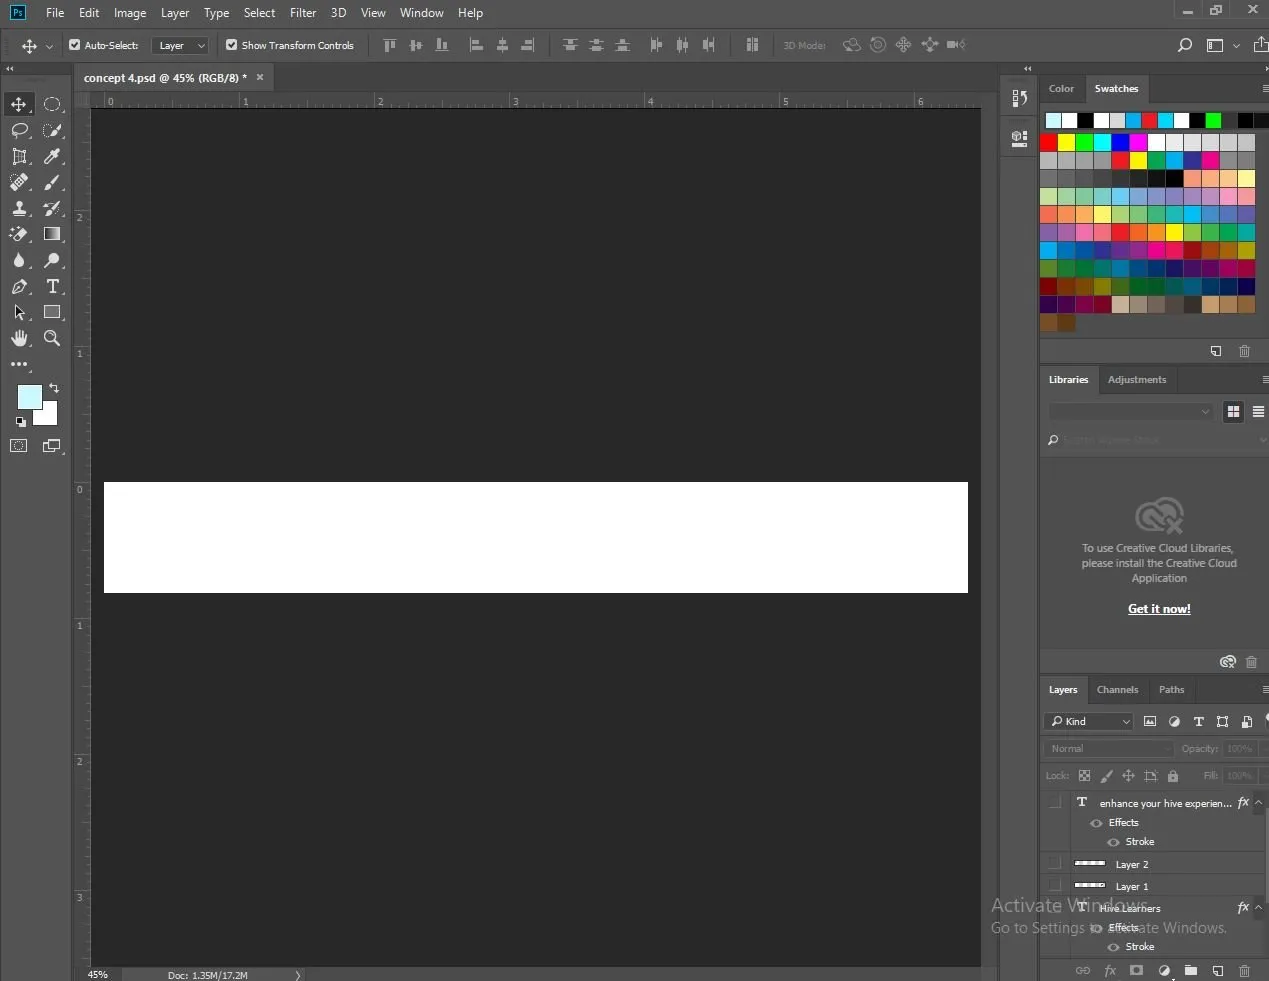This screenshot has height=981, width=1269.
Task: Hide Stroke effect on enhance text layer
Action: [1113, 842]
